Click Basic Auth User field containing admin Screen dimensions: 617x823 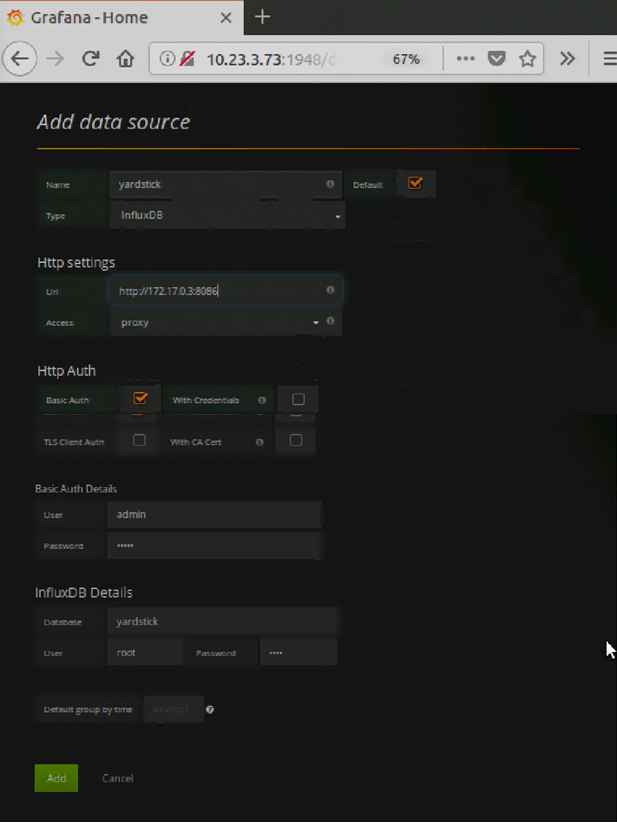214,515
